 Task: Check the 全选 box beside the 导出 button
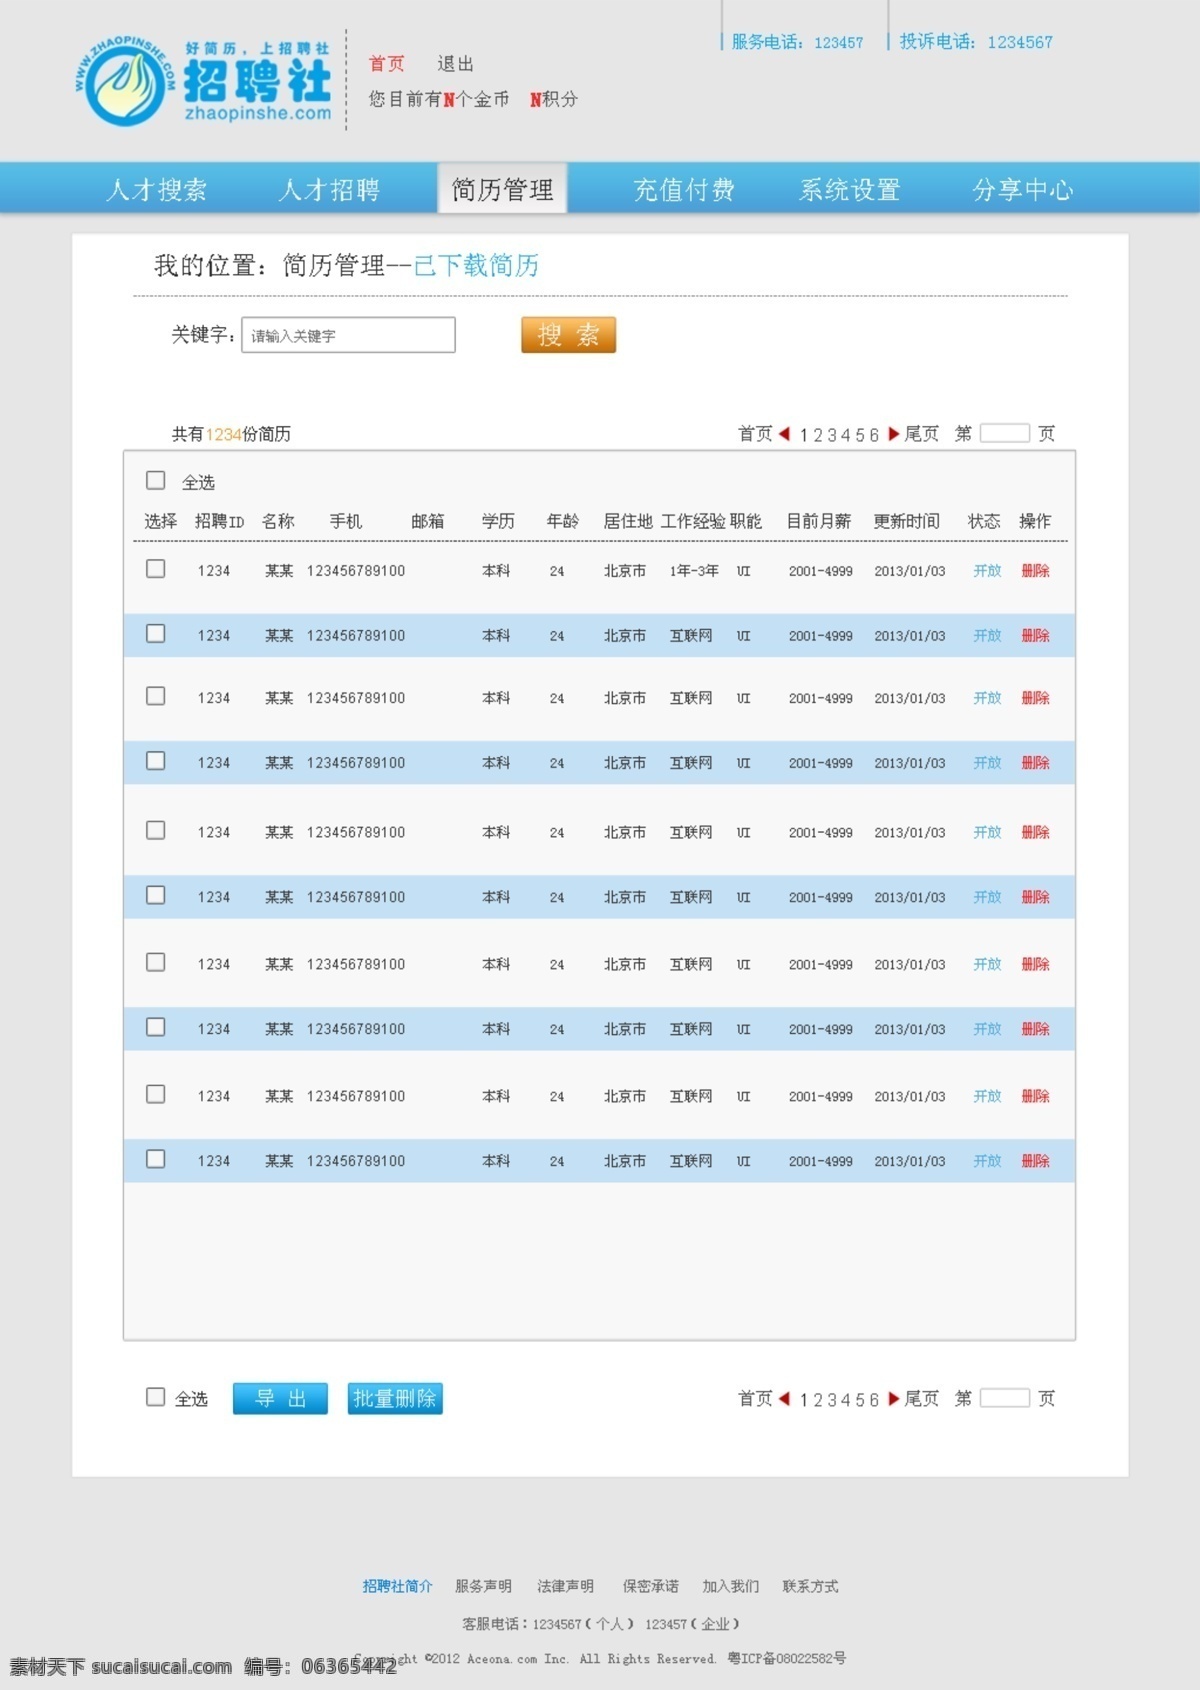click(x=156, y=1397)
